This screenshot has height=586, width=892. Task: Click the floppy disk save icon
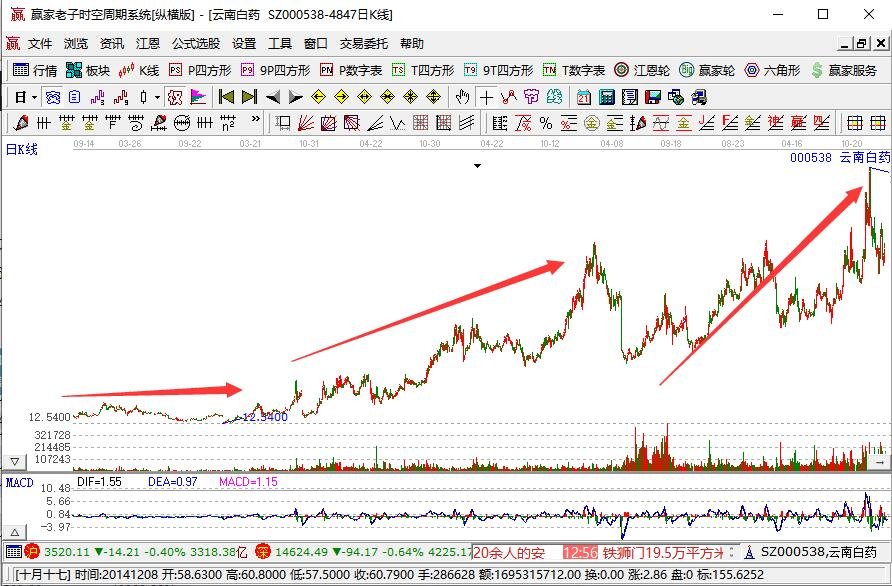[653, 97]
